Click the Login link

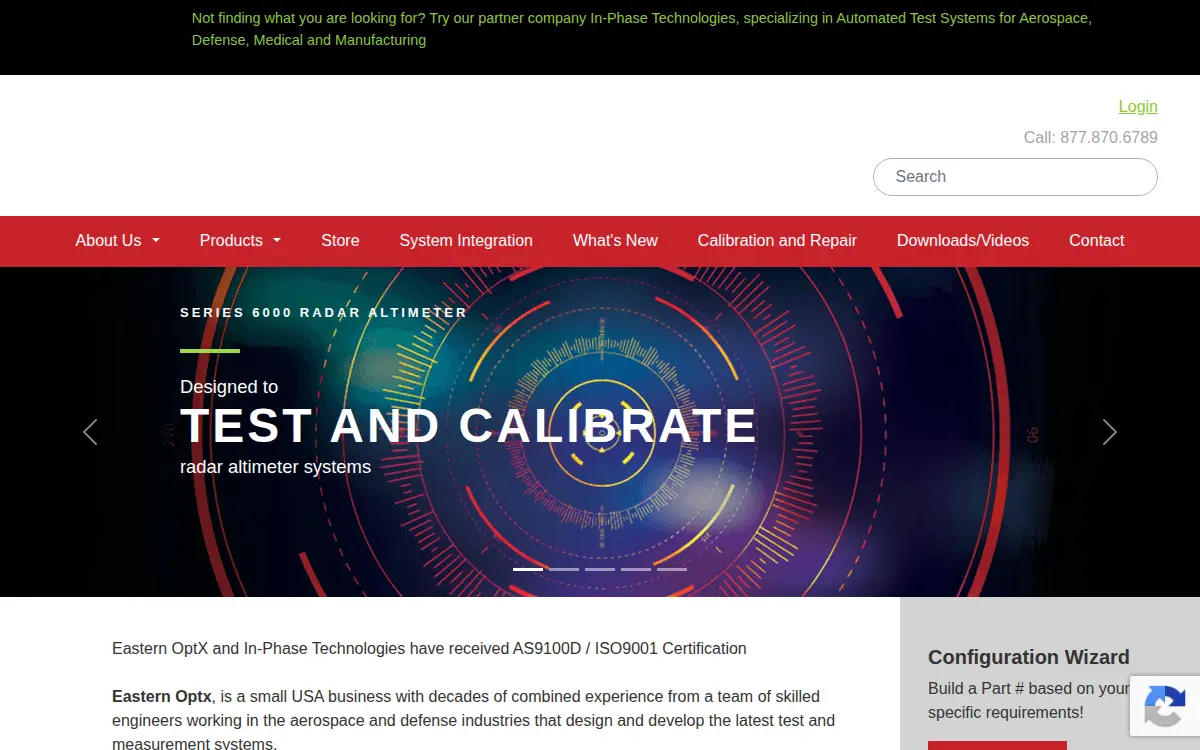[x=1138, y=107]
